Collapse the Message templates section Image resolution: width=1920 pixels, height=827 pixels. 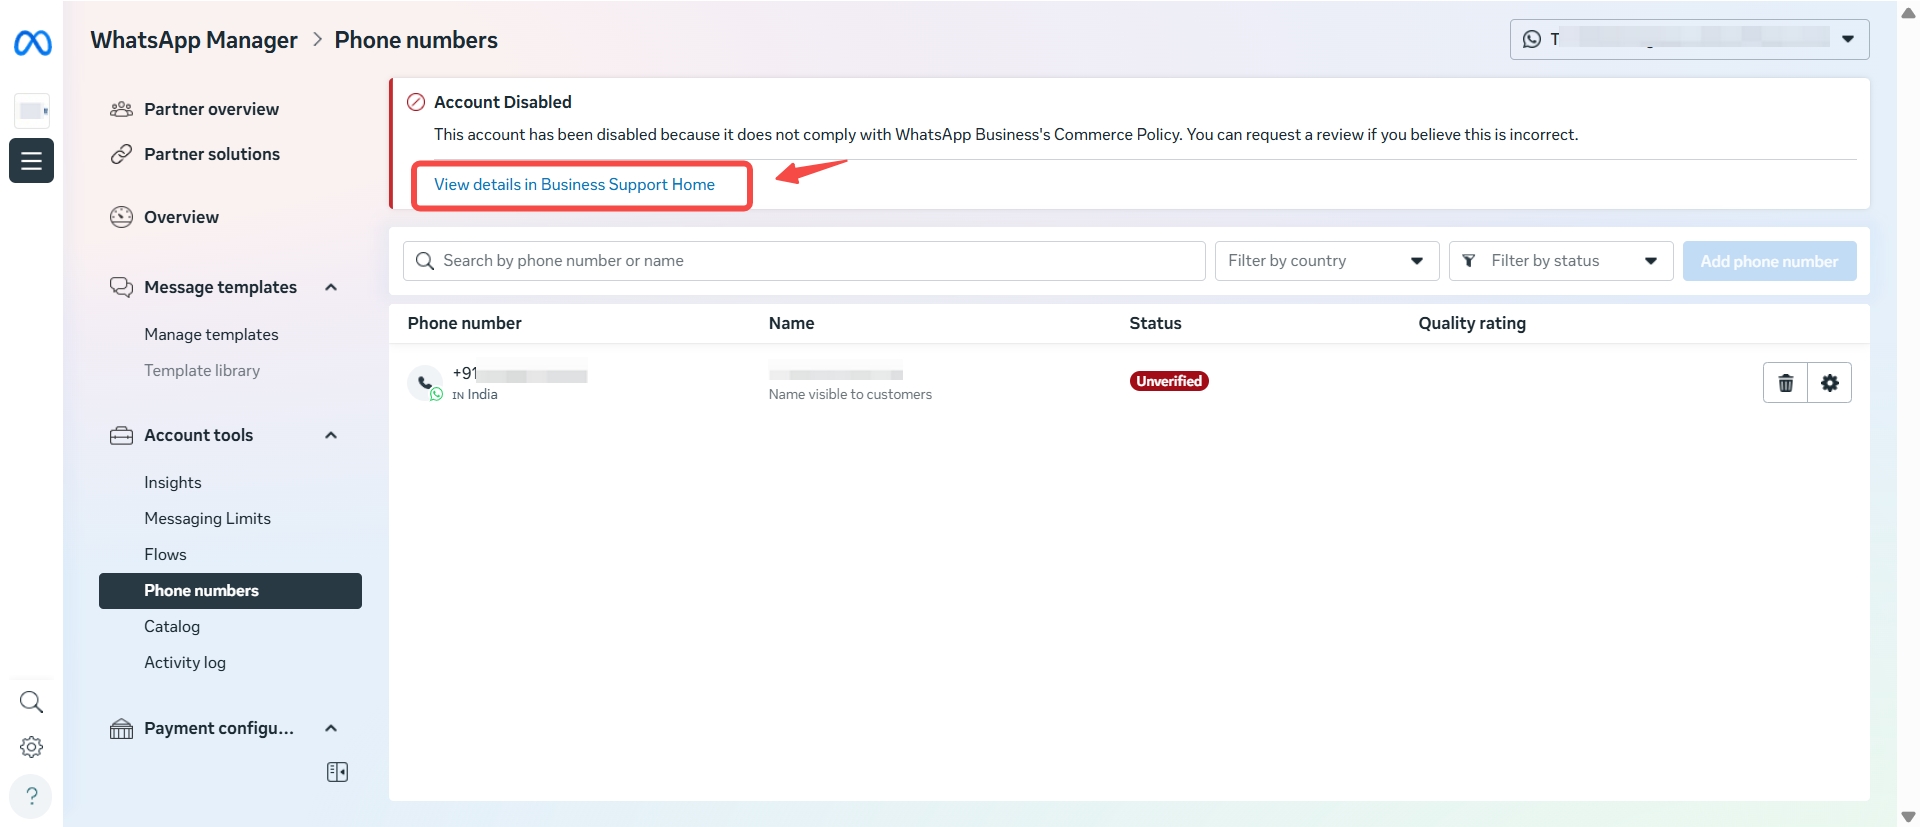[331, 288]
